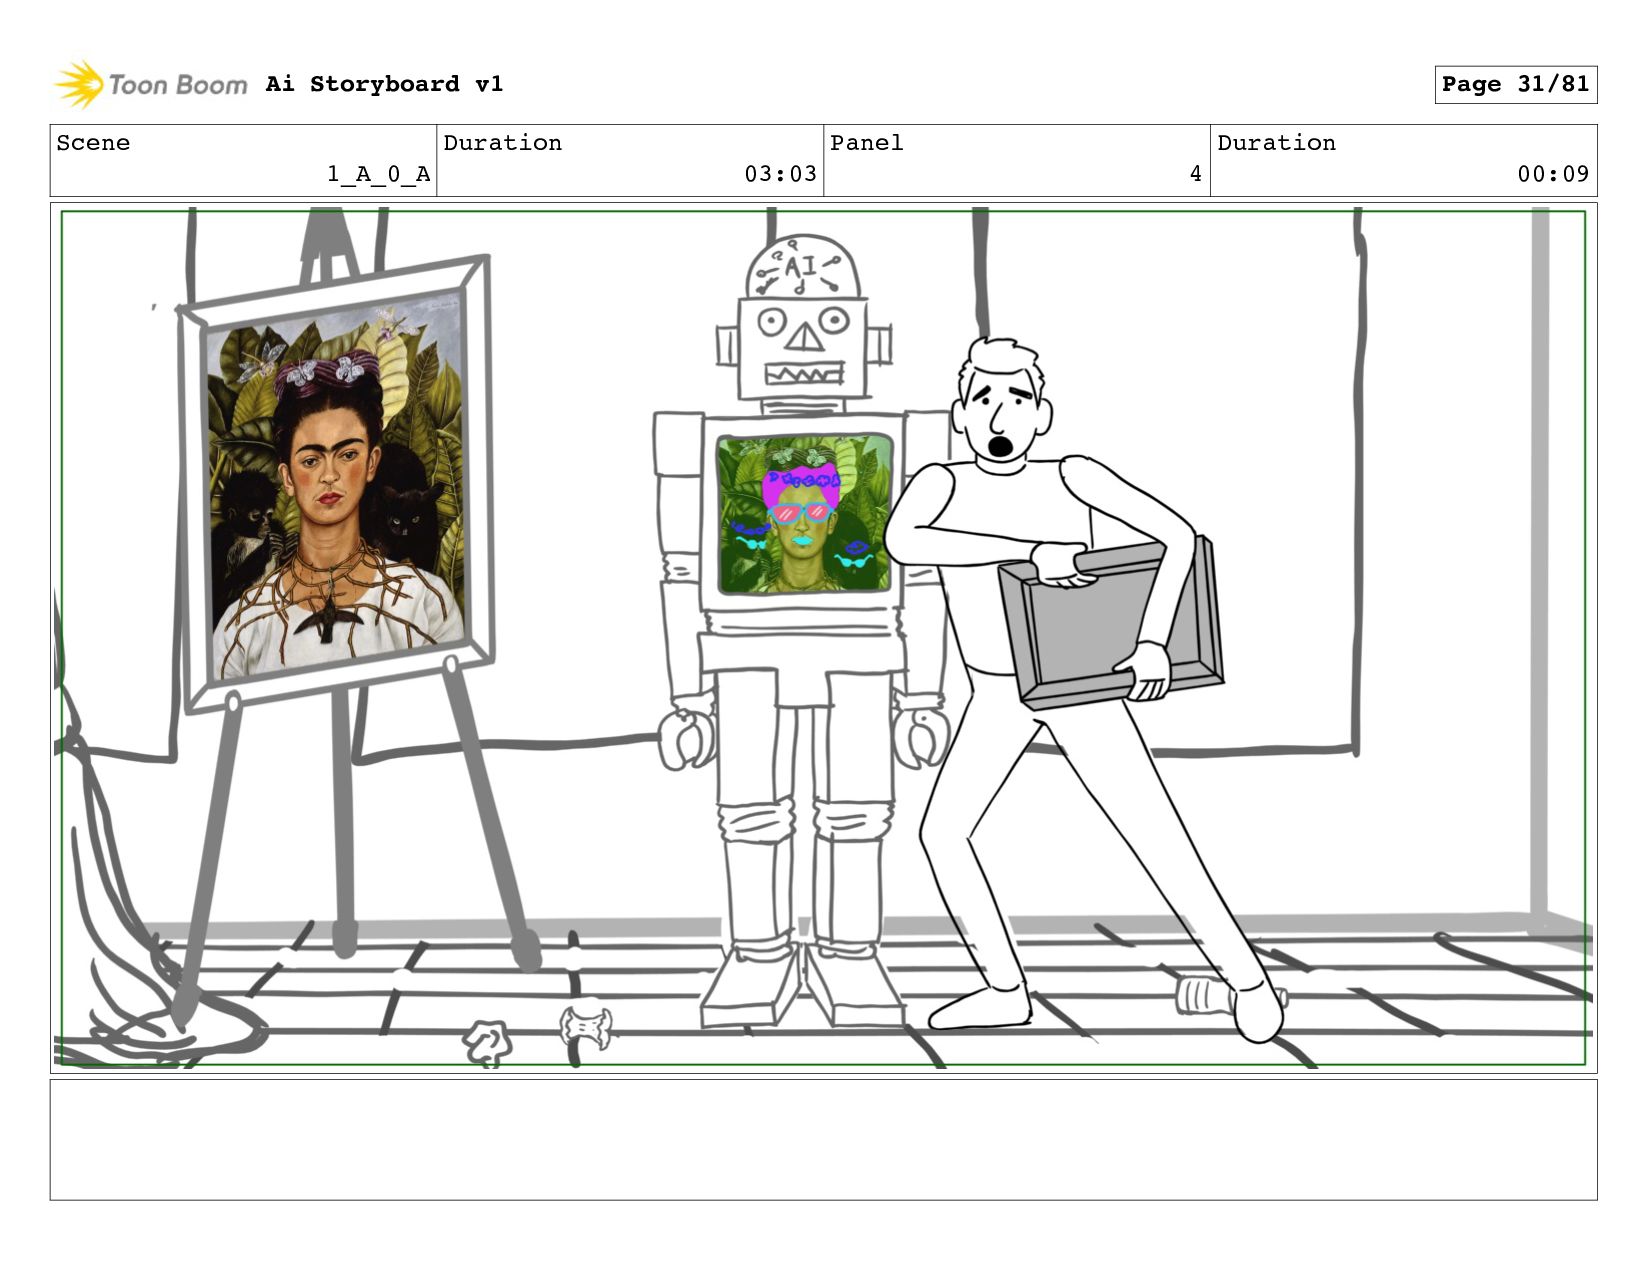Click the 'Page 31/81' box
1650x1275 pixels.
[x=1515, y=84]
